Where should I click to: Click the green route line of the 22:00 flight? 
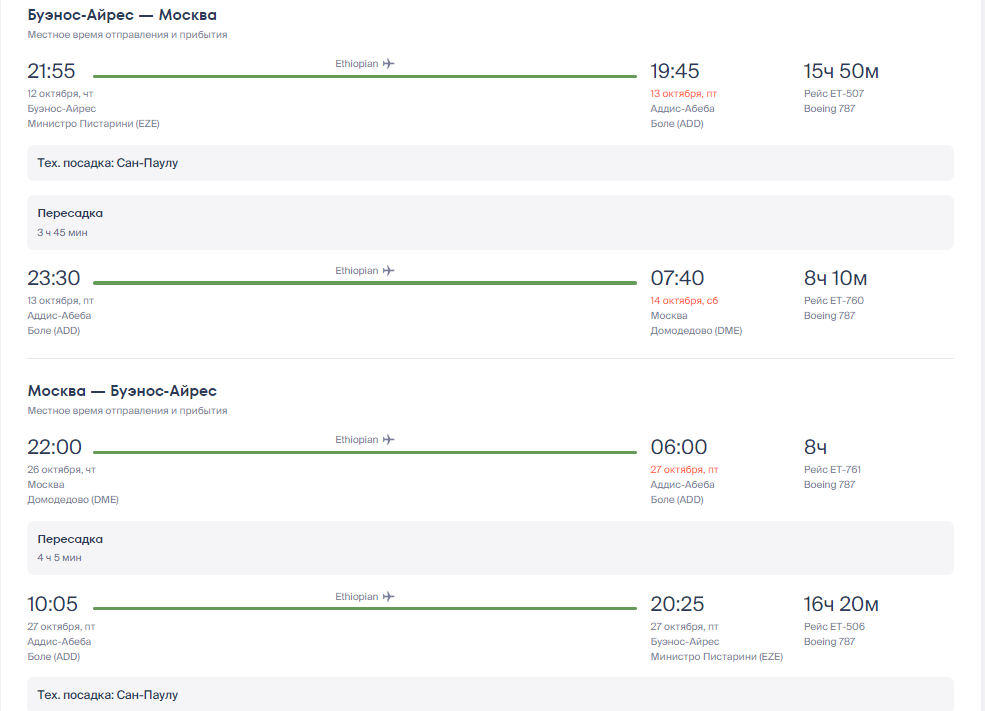[x=365, y=452]
